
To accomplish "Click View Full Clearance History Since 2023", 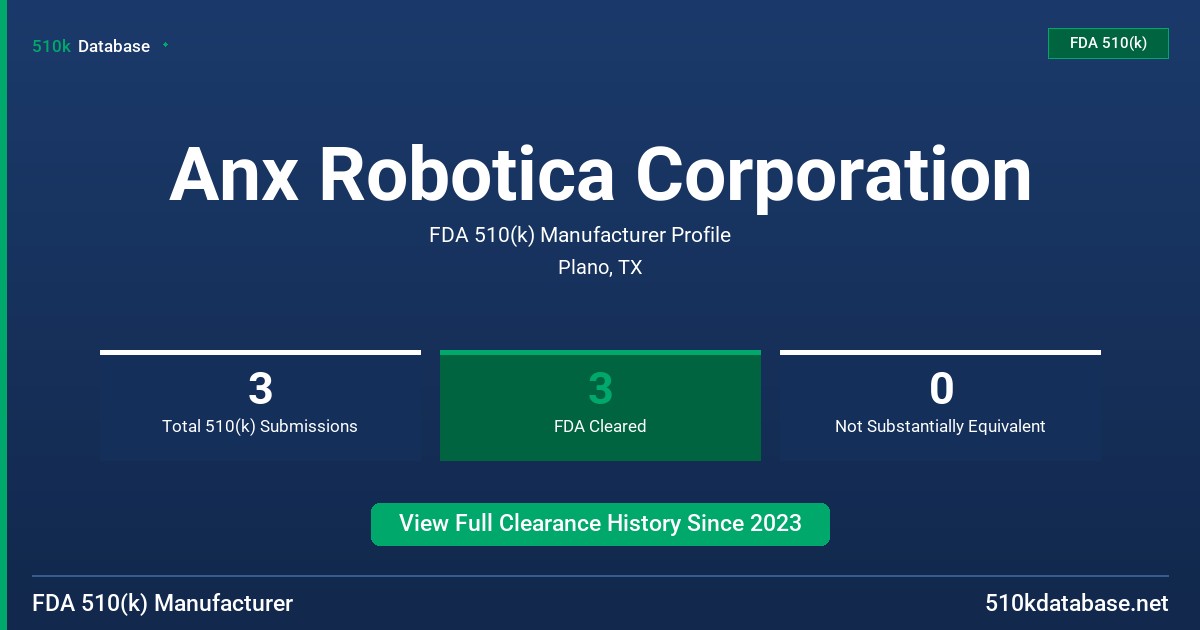I will 600,524.
